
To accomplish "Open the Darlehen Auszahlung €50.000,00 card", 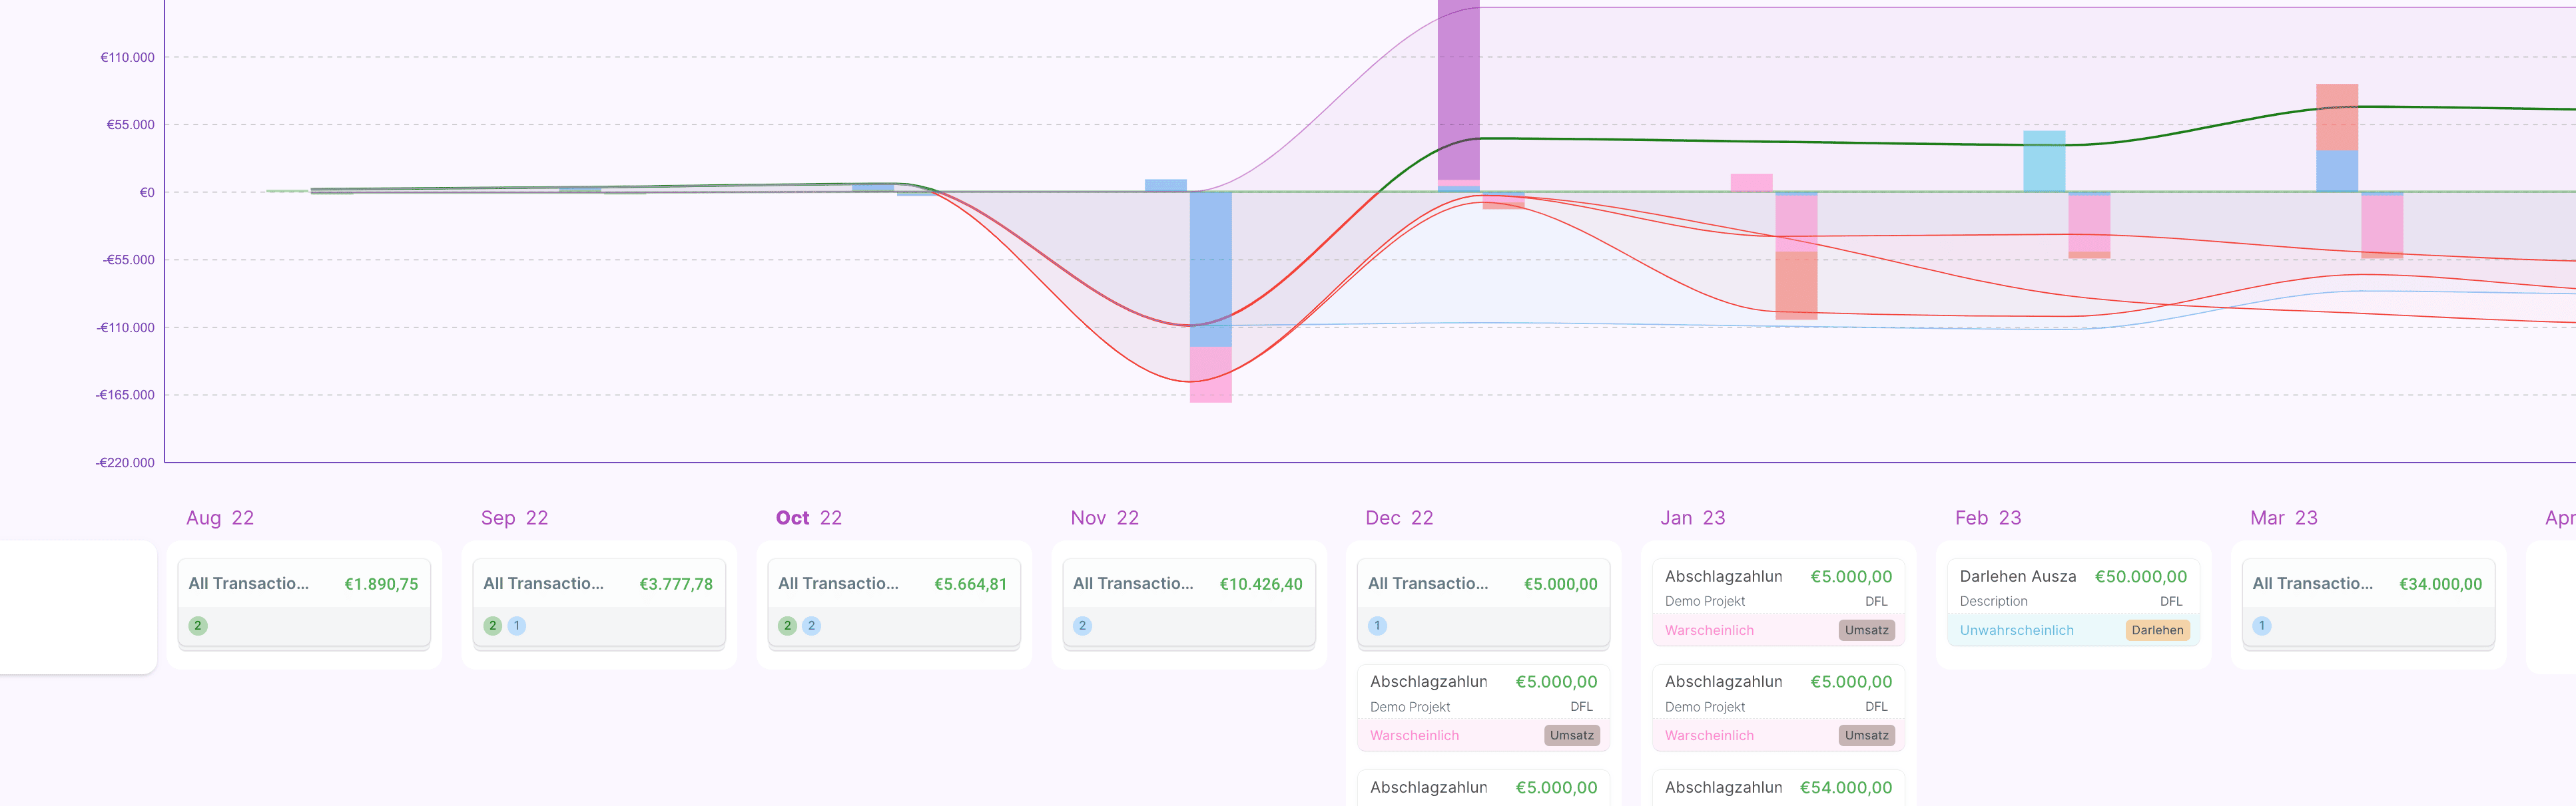I will coord(2072,588).
